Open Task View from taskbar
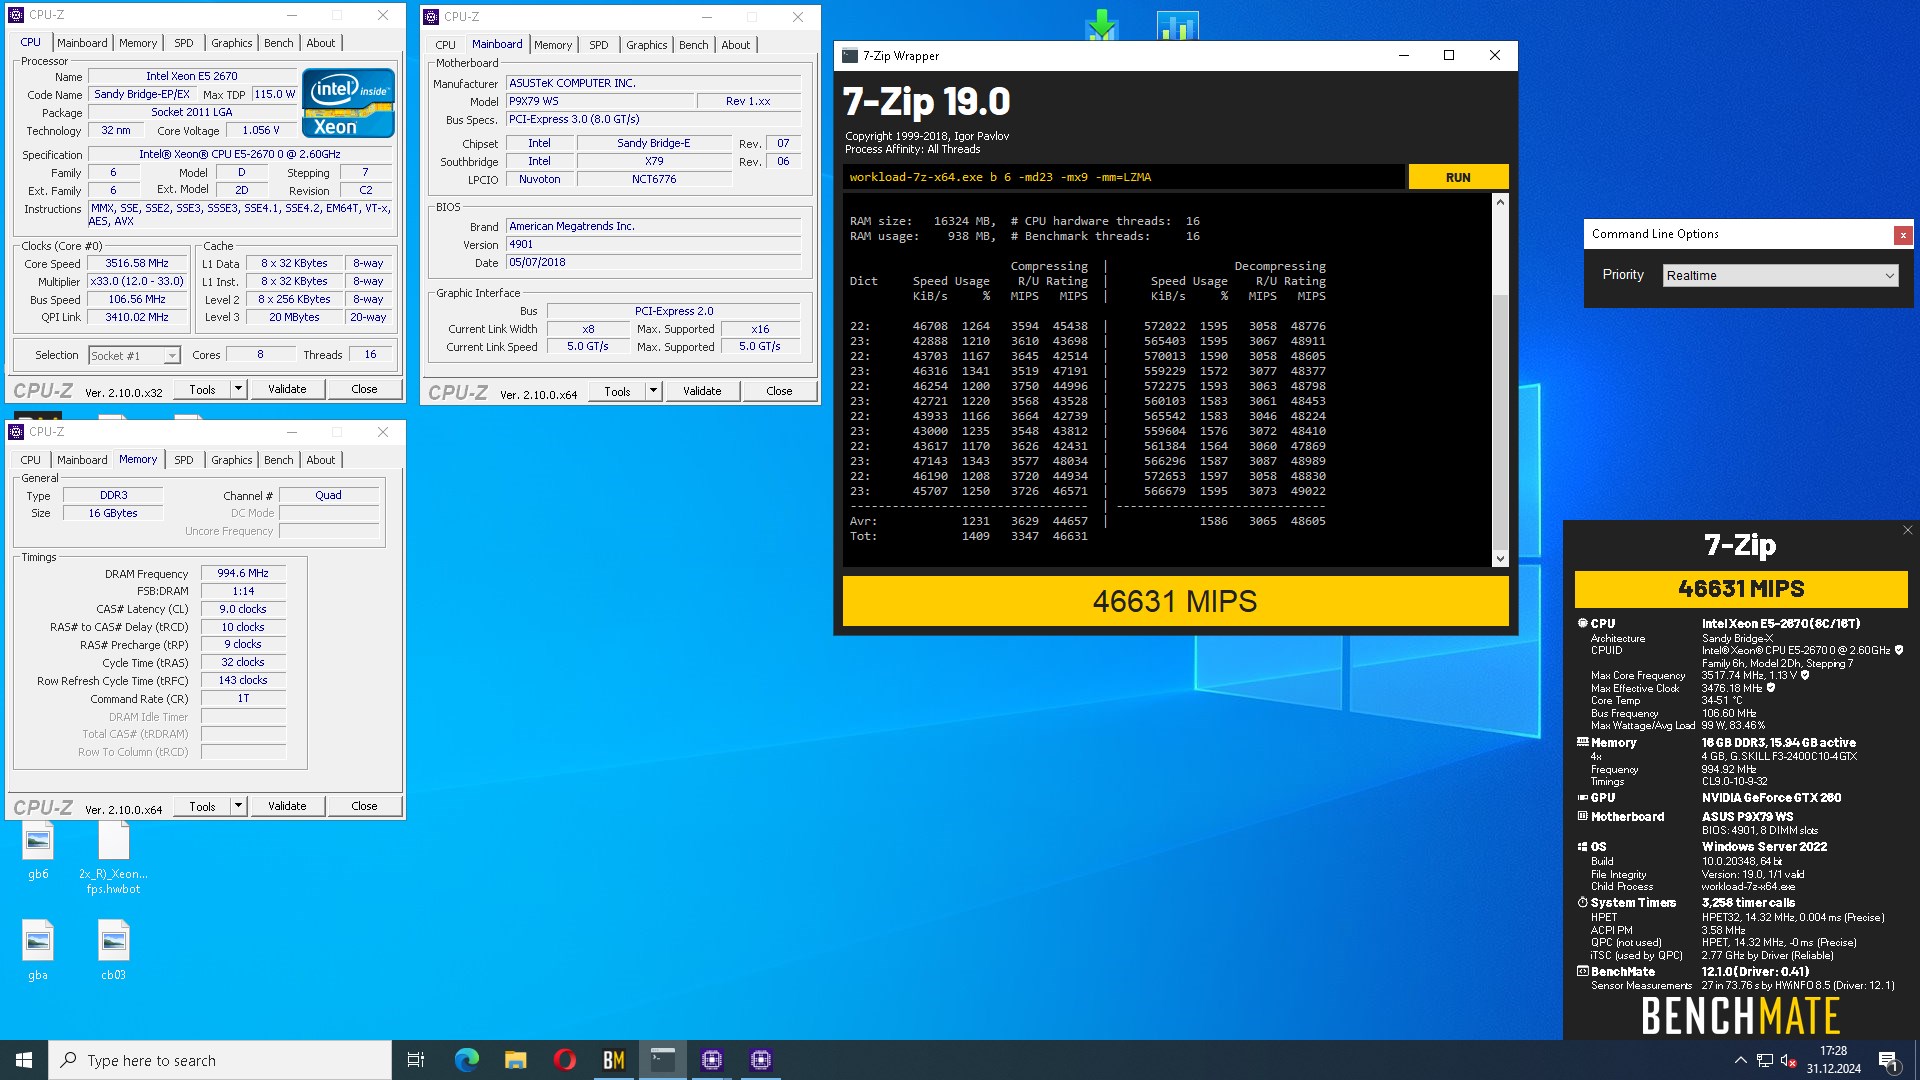The height and width of the screenshot is (1080, 1920). [x=416, y=1060]
